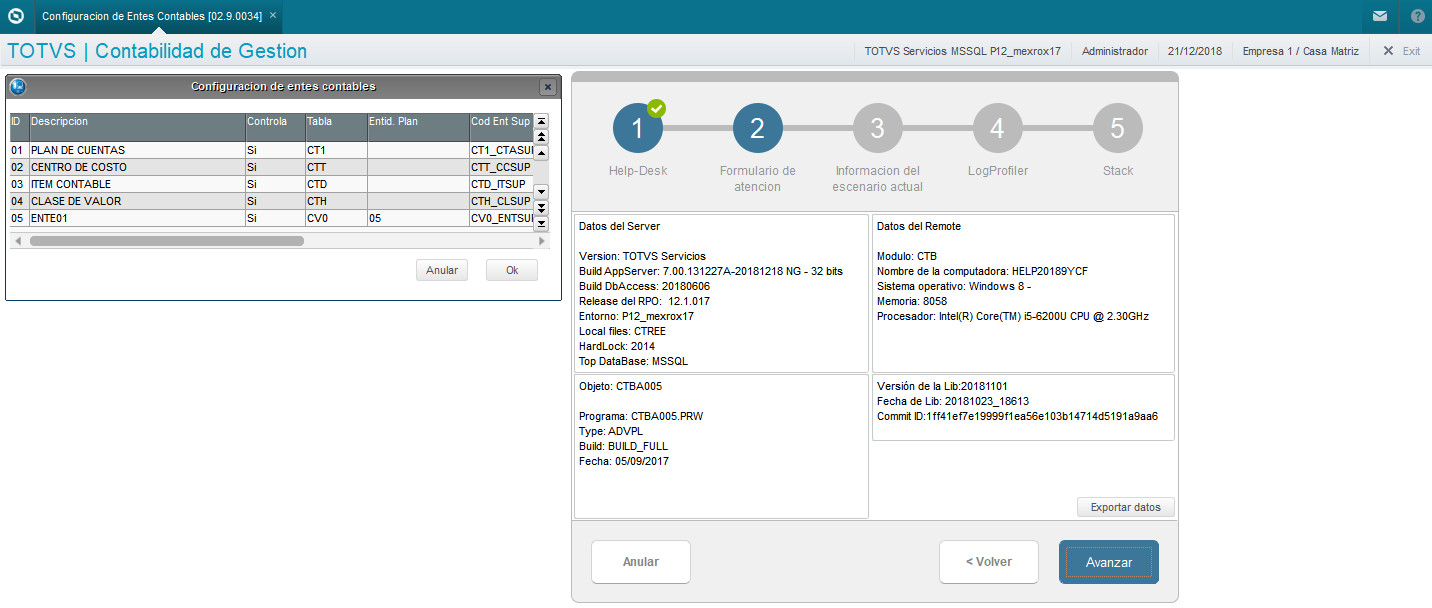
Task: Click the LogProfiler step label
Action: [998, 171]
